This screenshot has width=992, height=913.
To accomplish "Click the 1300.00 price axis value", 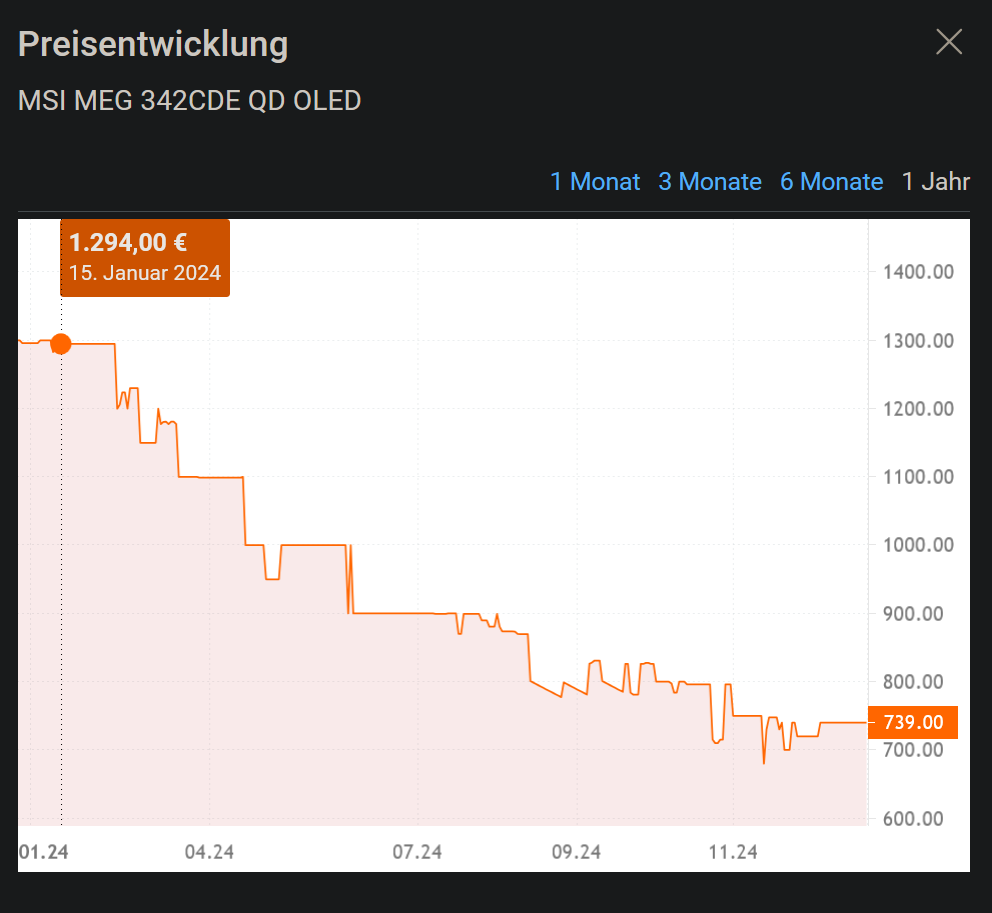I will (x=919, y=341).
